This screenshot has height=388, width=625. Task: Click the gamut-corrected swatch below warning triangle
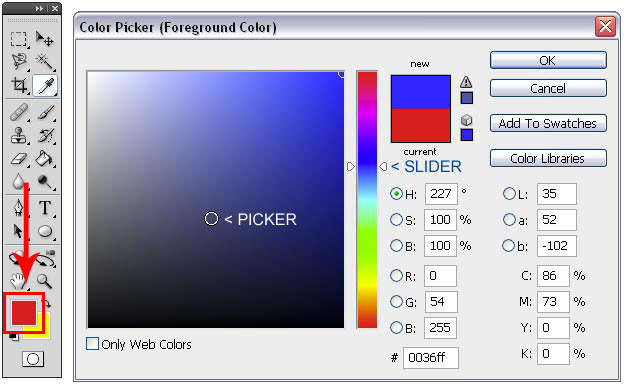pos(466,98)
